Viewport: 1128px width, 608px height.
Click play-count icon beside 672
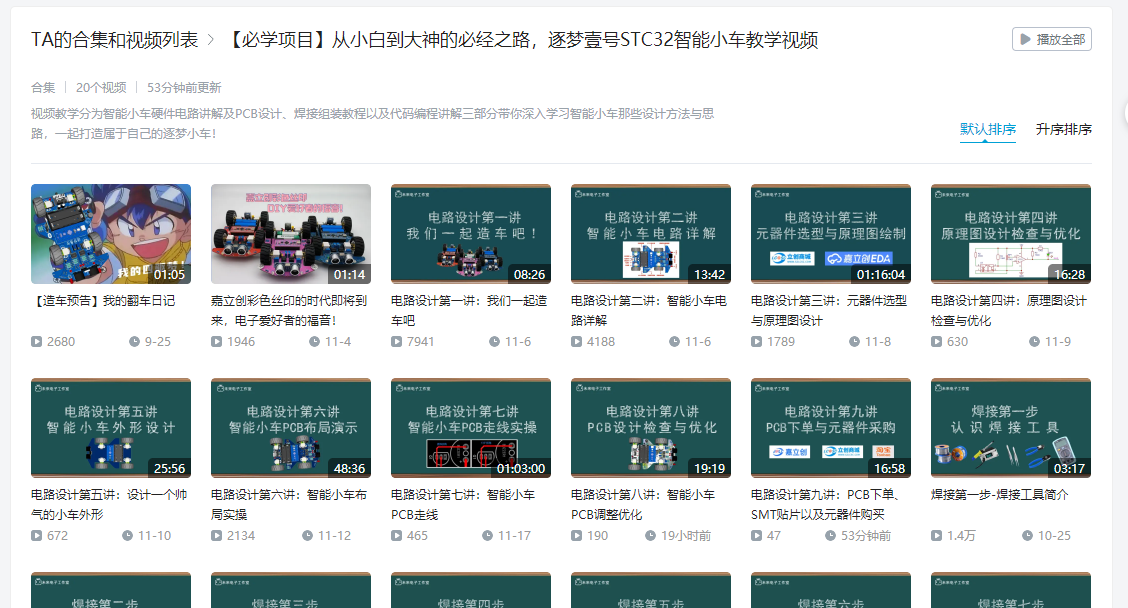coord(37,536)
